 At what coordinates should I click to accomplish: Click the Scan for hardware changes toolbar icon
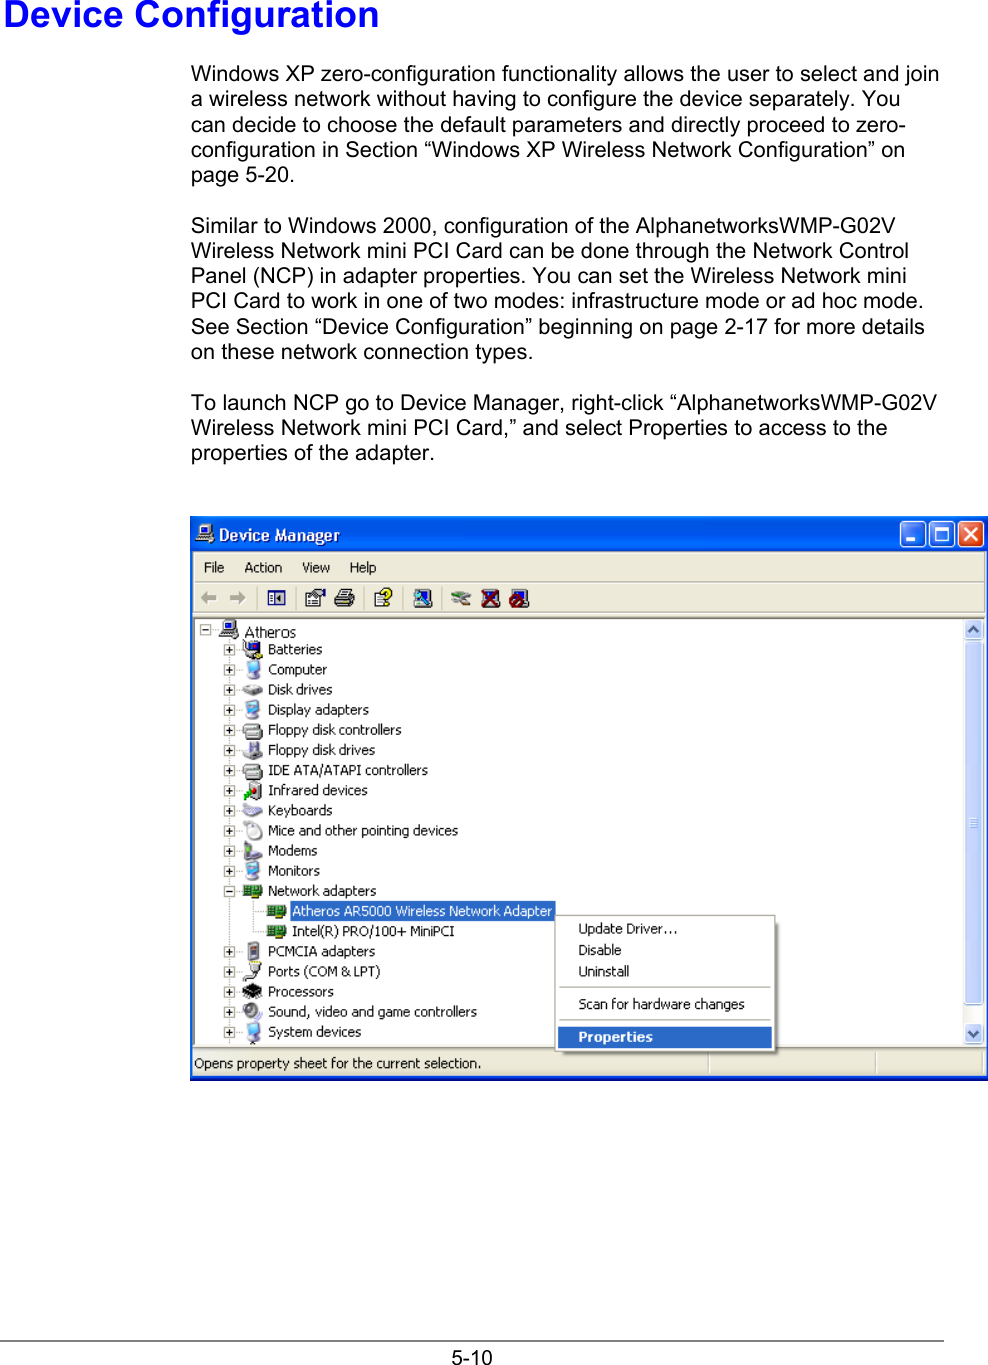[423, 598]
